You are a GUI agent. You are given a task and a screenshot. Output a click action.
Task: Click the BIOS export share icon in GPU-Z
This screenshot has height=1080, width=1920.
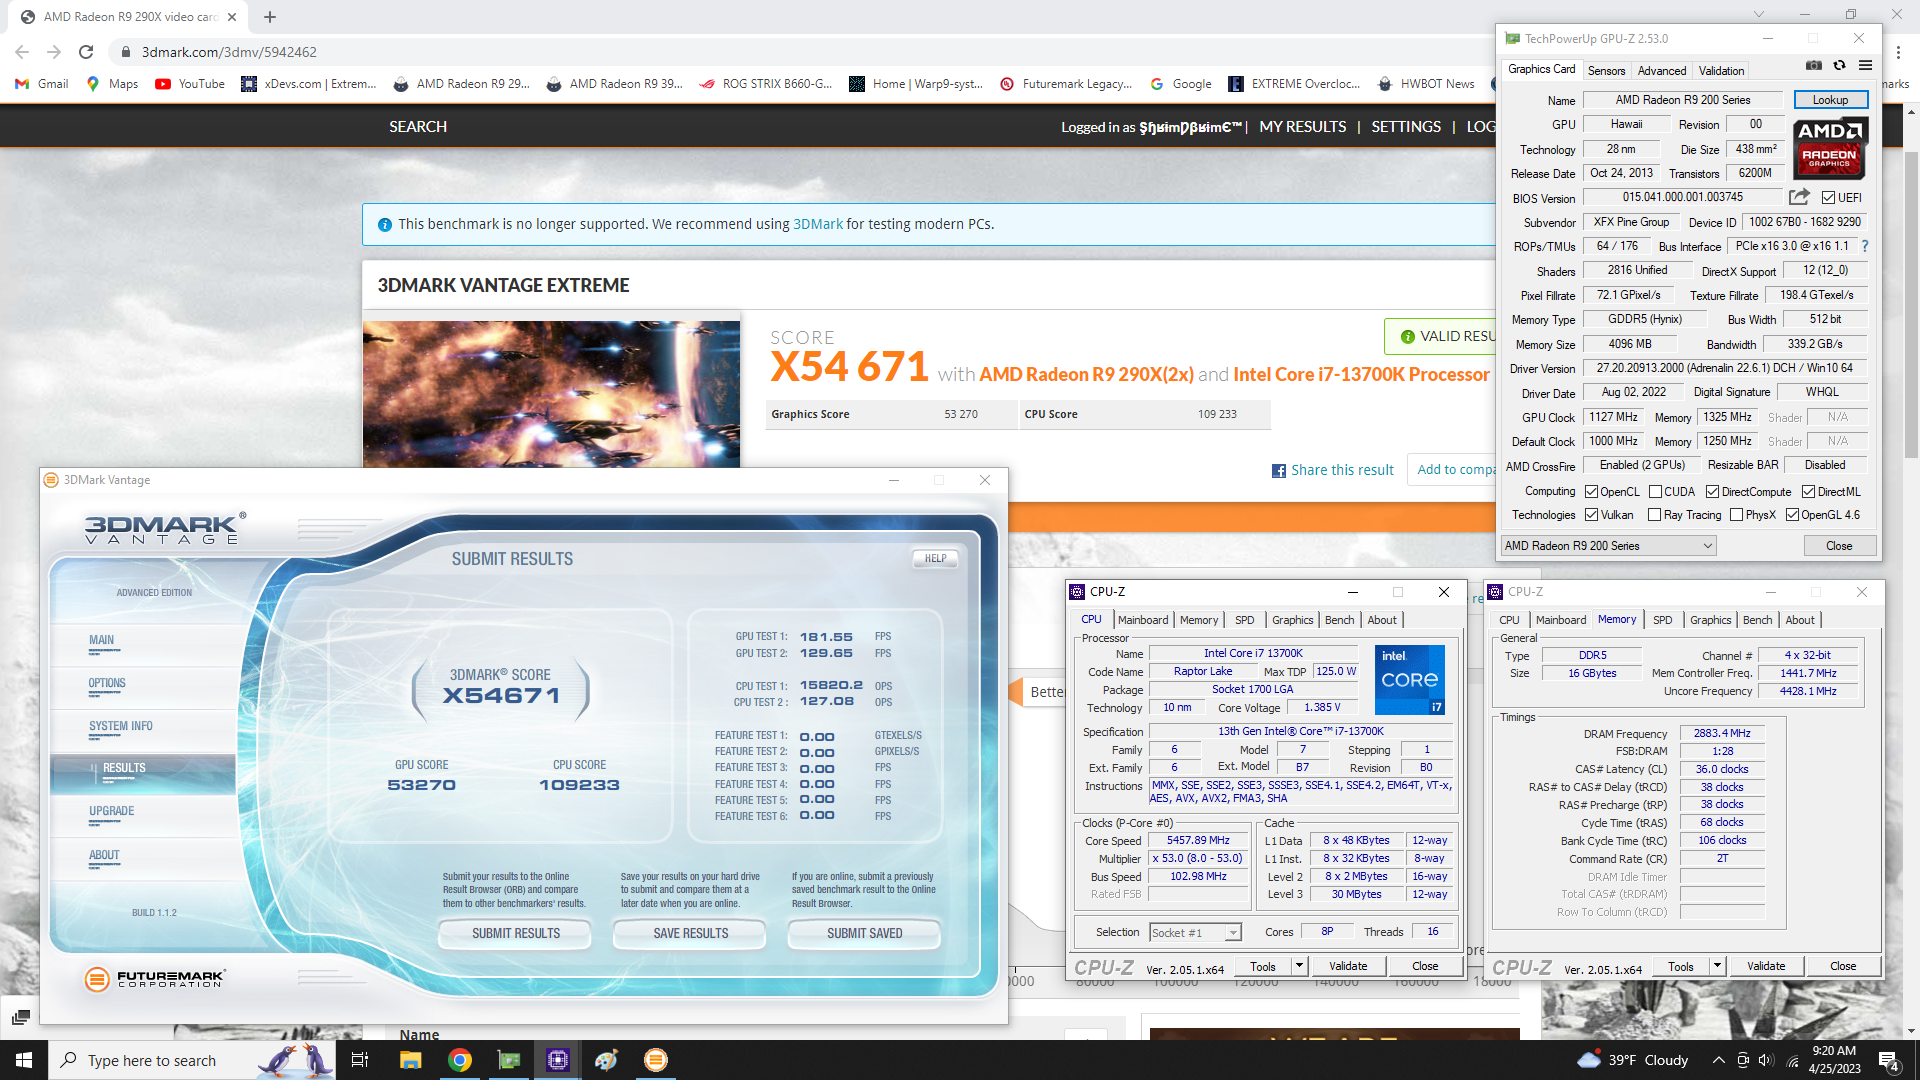[1799, 197]
